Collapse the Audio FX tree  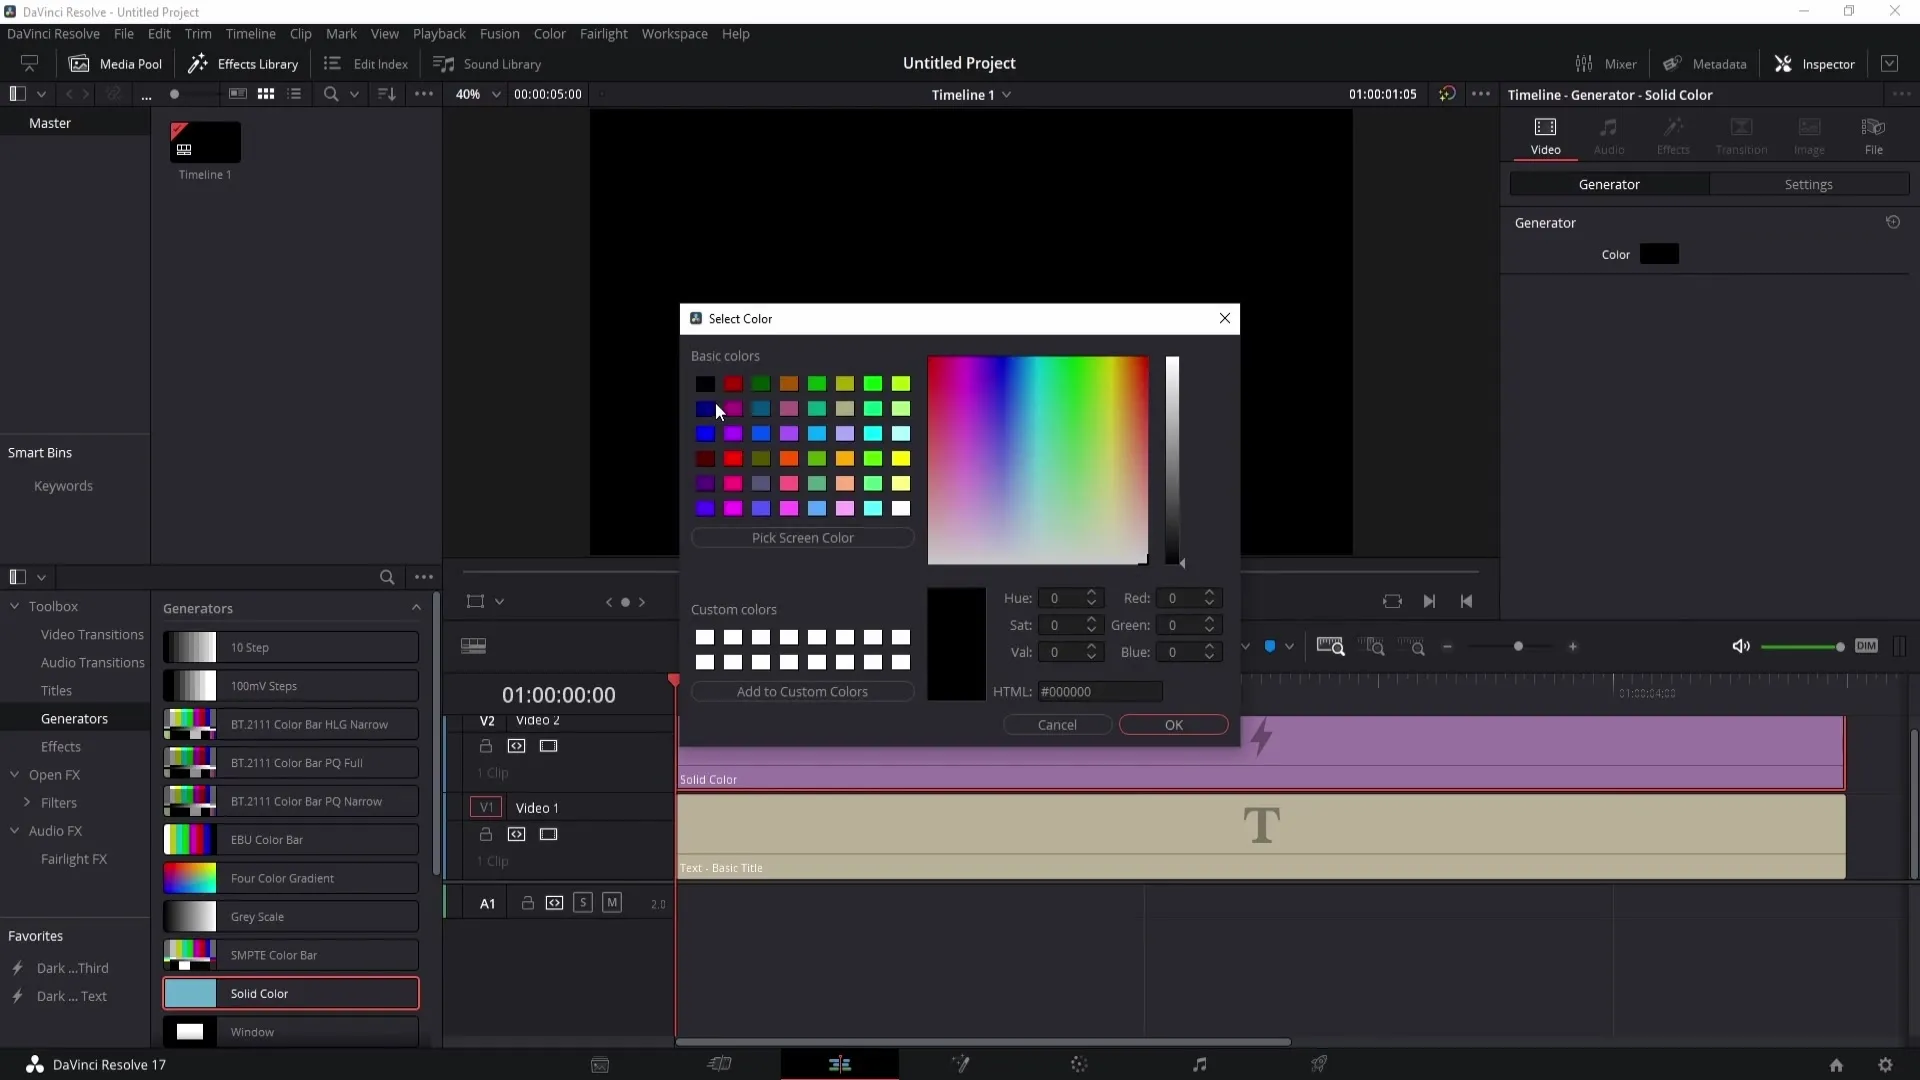pyautogui.click(x=15, y=830)
